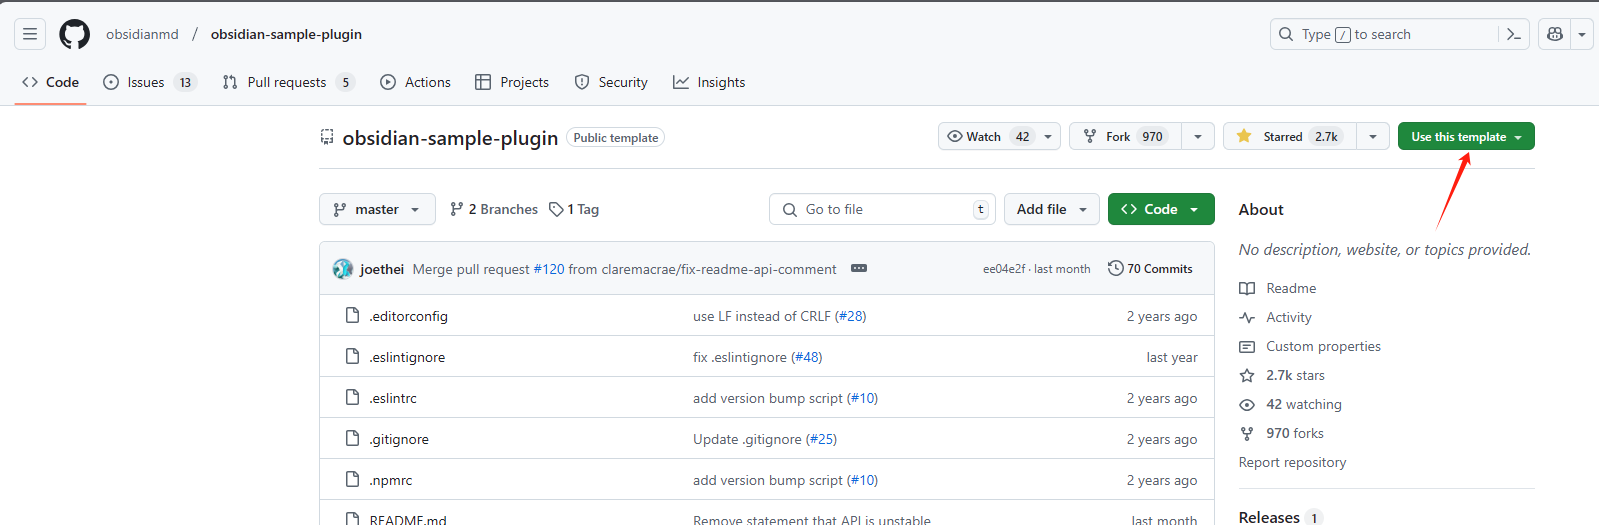Open the hamburger navigation menu
1599x525 pixels.
30,34
